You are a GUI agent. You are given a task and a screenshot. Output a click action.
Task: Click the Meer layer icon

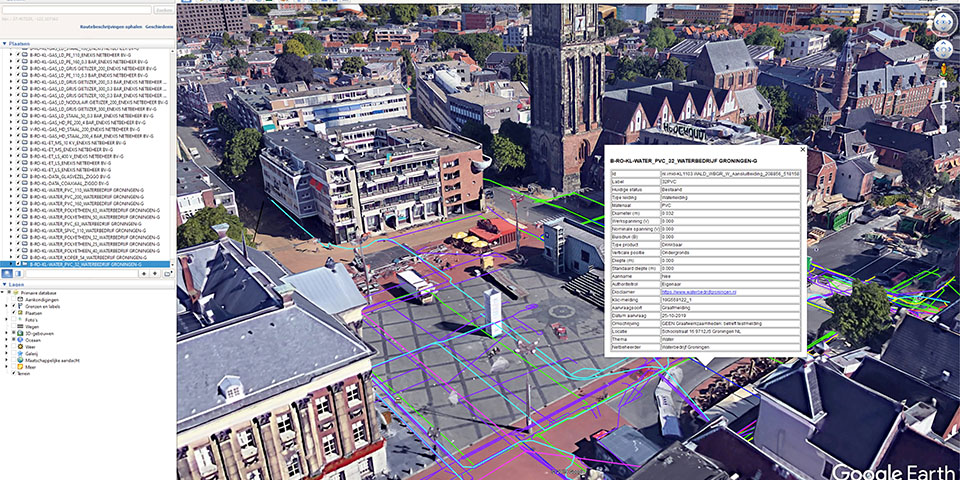(20, 367)
